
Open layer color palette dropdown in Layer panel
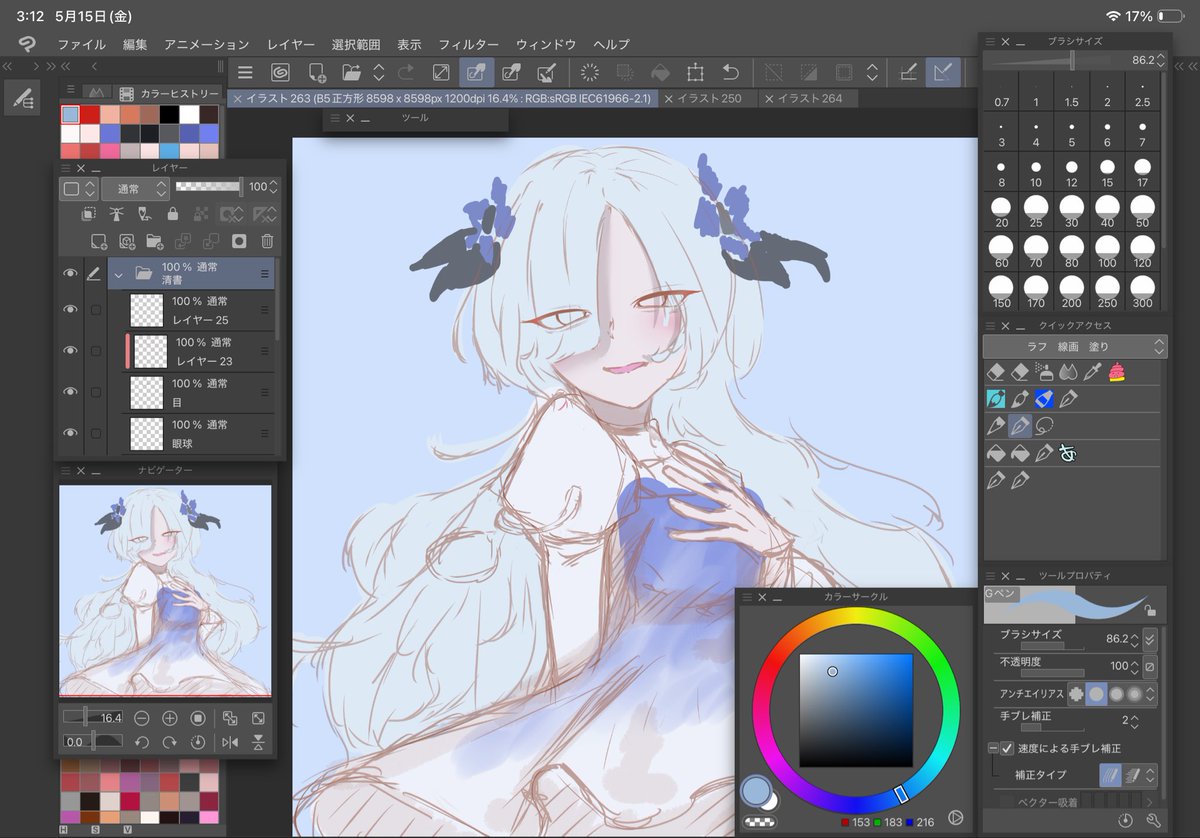[78, 188]
